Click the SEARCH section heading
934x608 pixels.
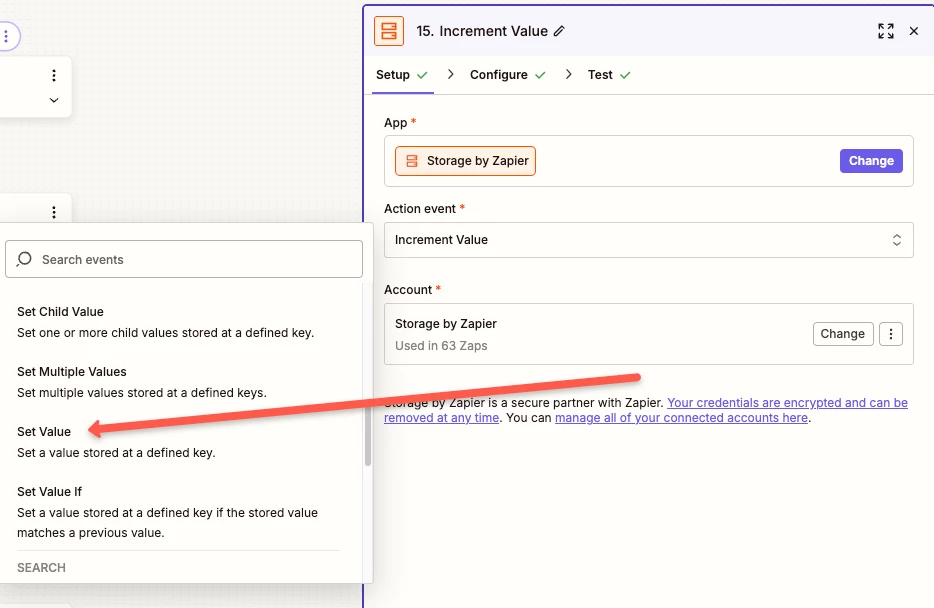[x=41, y=568]
